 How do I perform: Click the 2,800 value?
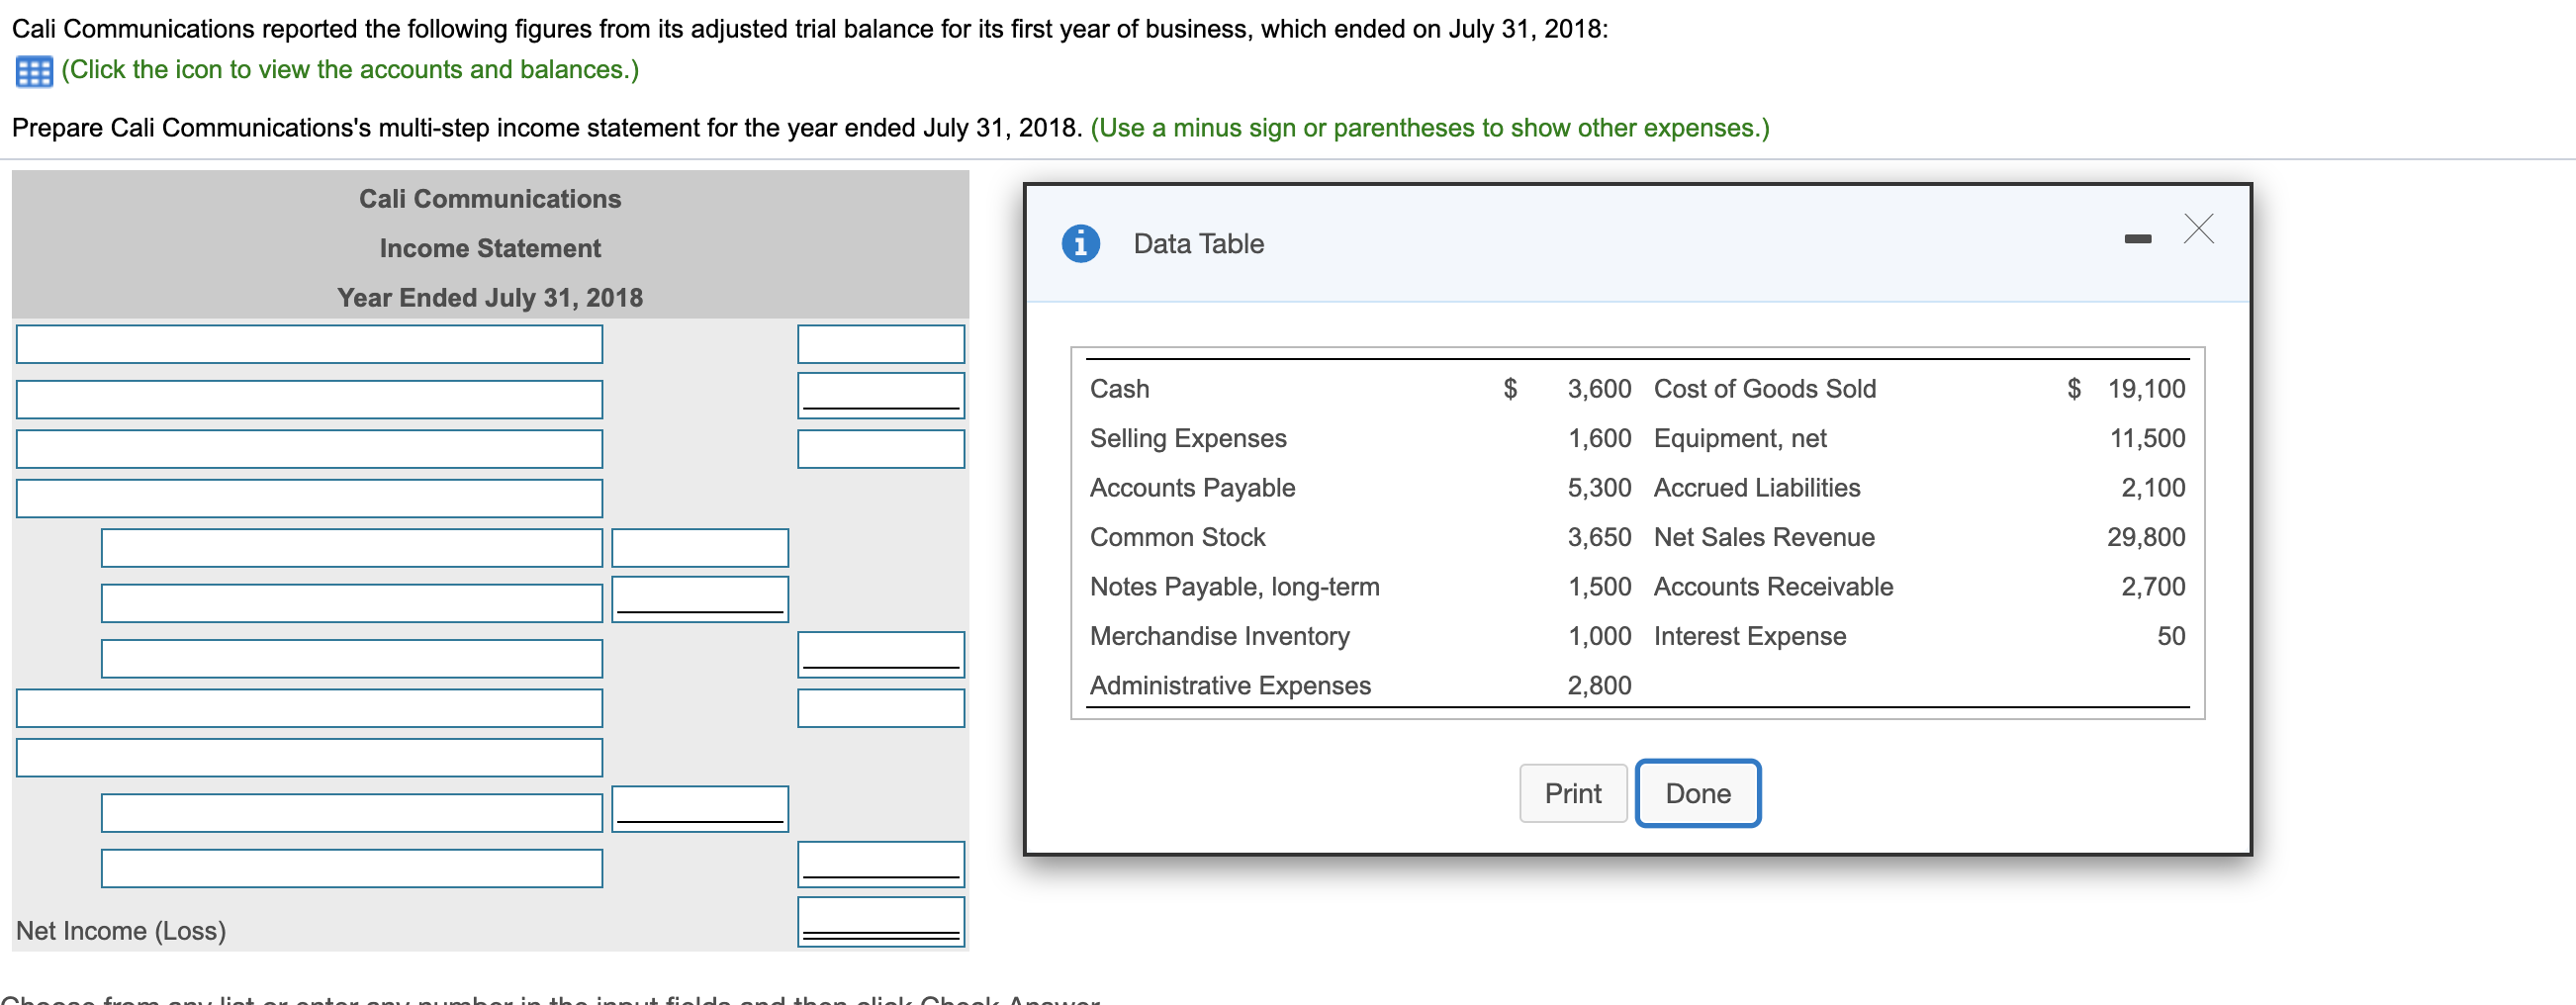coord(1598,686)
